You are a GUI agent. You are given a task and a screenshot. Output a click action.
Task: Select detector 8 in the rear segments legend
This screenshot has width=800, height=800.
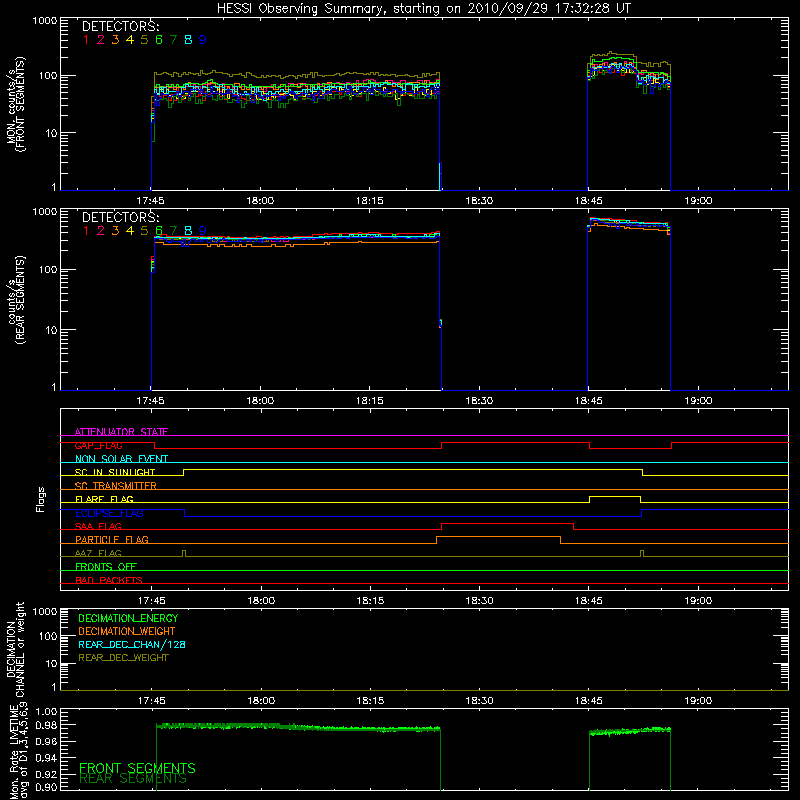pyautogui.click(x=188, y=231)
